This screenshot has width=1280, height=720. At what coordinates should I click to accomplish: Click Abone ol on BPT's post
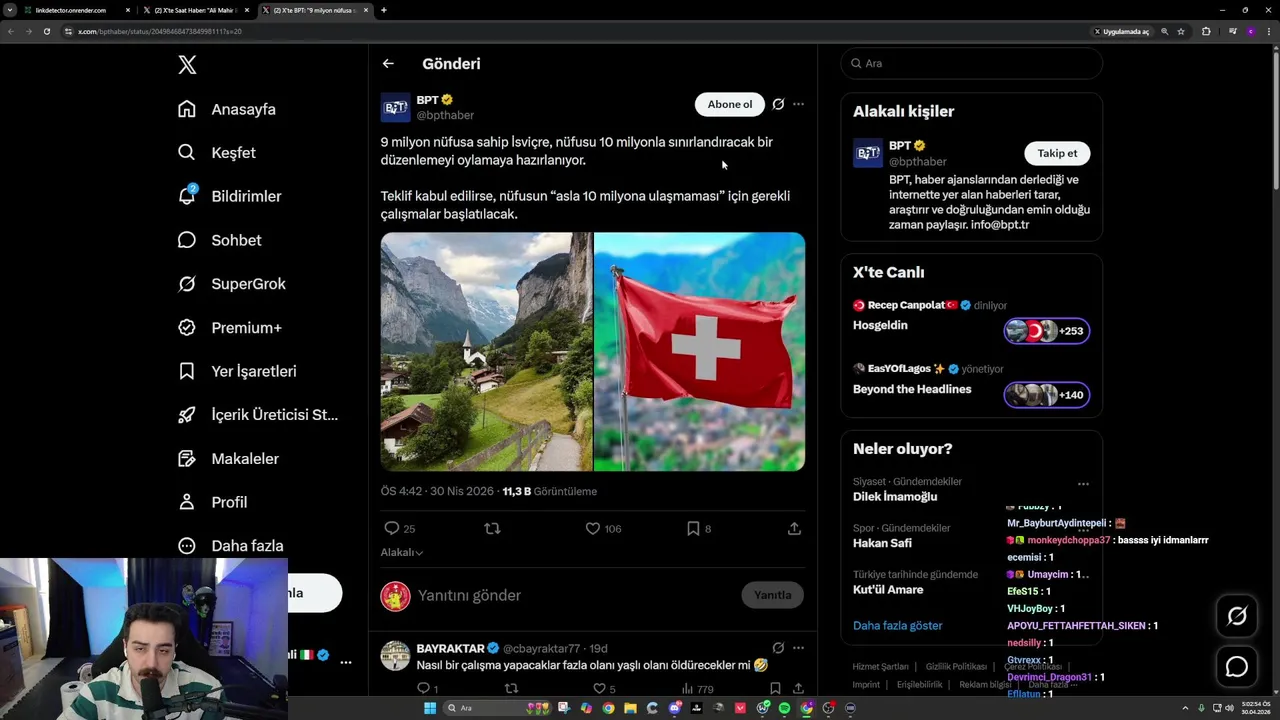[730, 104]
